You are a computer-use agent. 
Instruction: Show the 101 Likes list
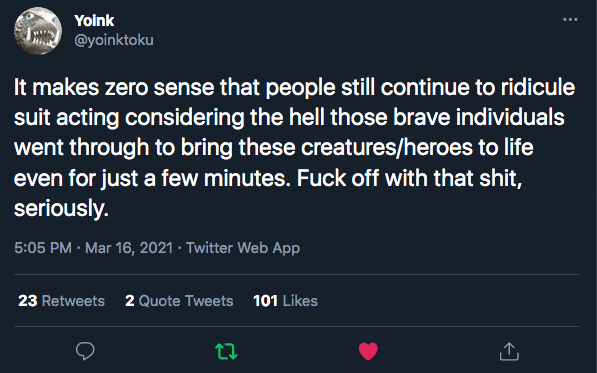click(285, 301)
